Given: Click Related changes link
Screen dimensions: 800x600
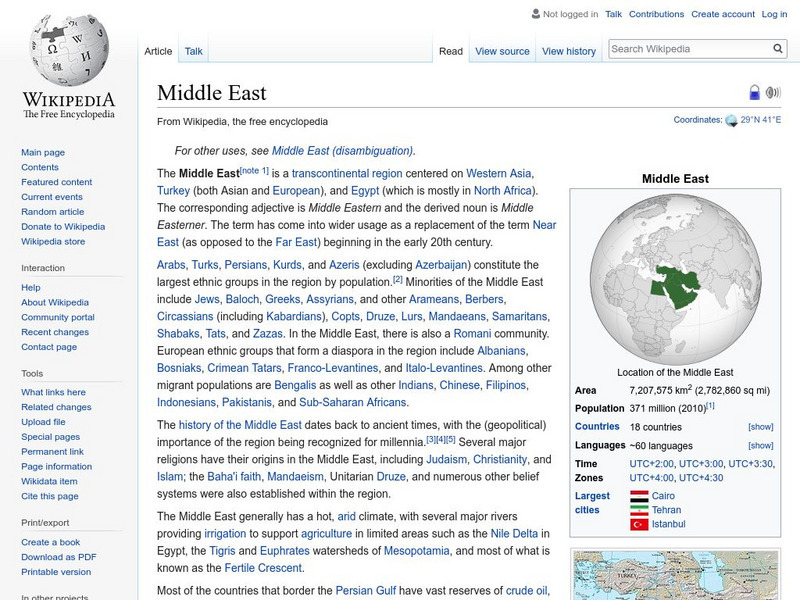Looking at the screenshot, I should pos(56,407).
